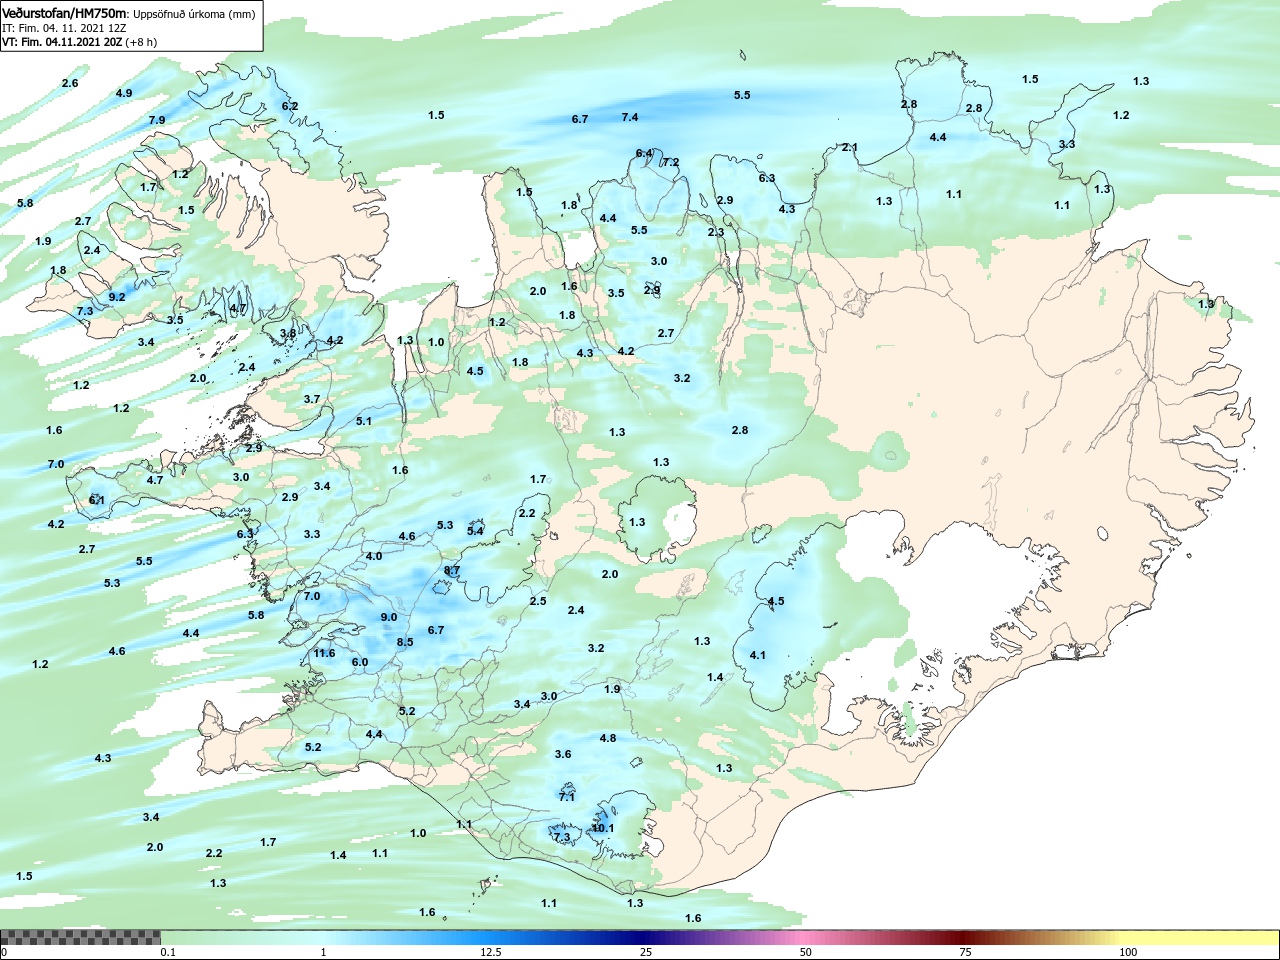
Task: Select the 4.8 precipitation value
Action: tap(608, 738)
